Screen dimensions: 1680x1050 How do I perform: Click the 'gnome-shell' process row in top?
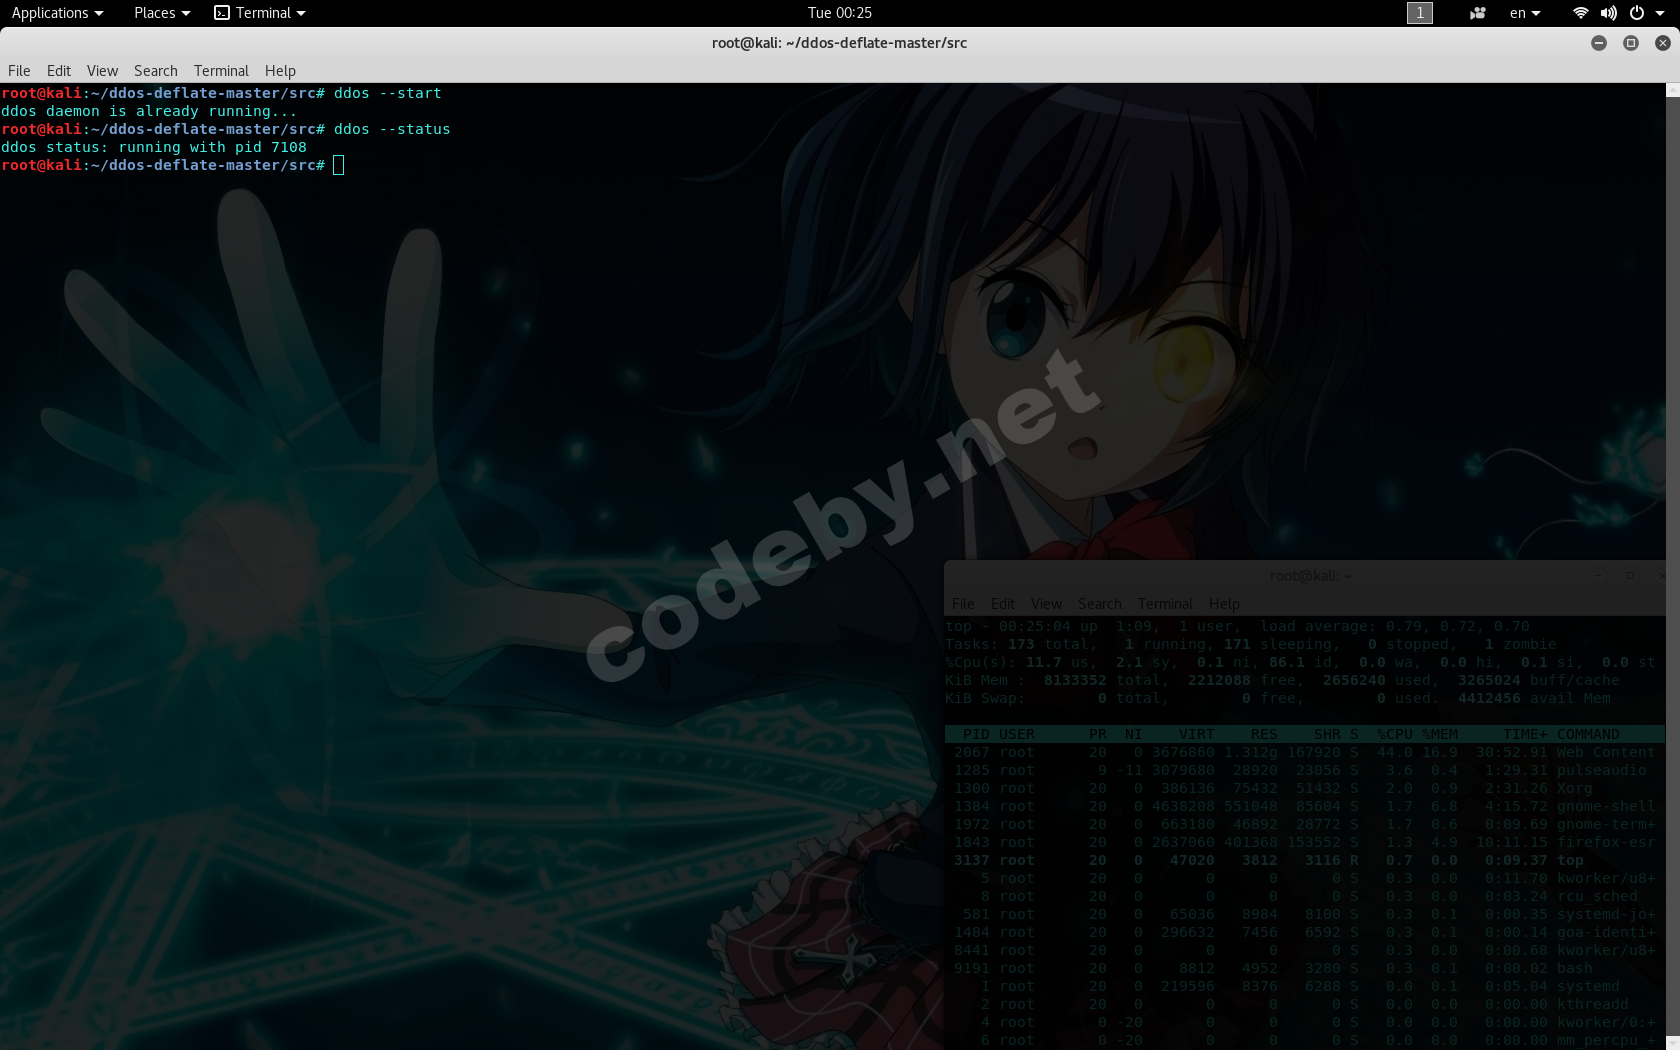point(1304,807)
